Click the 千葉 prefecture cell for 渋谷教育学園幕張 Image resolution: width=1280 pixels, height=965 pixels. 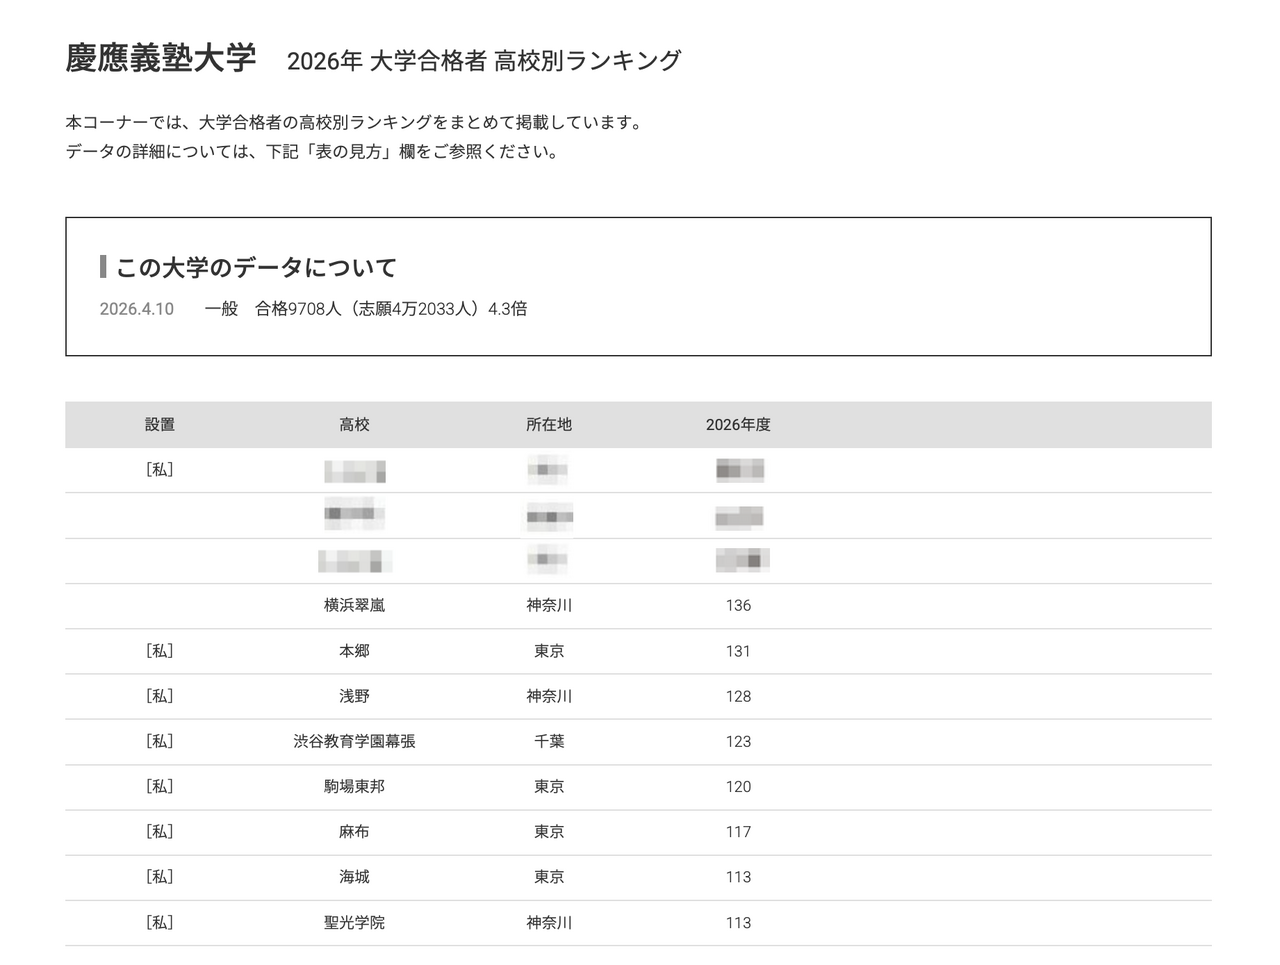(x=548, y=741)
